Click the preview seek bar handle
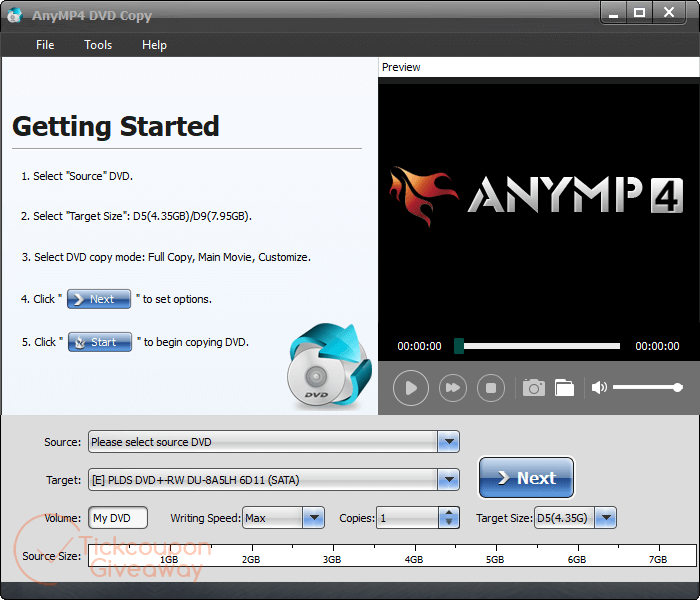Viewport: 700px width, 600px height. click(x=459, y=346)
